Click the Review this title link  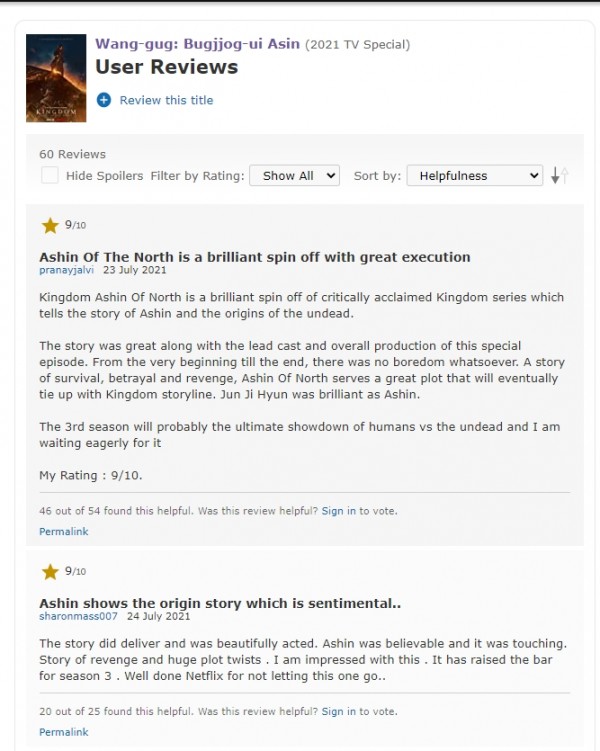166,100
